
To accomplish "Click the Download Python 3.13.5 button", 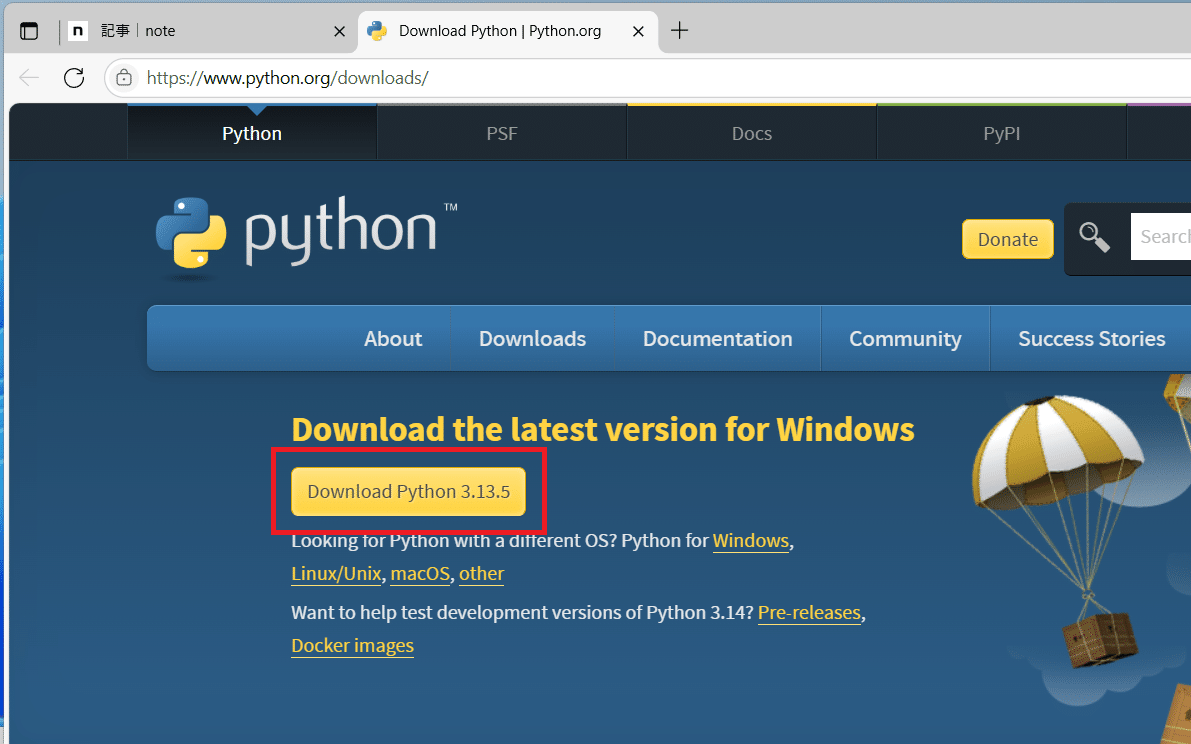I will 408,491.
